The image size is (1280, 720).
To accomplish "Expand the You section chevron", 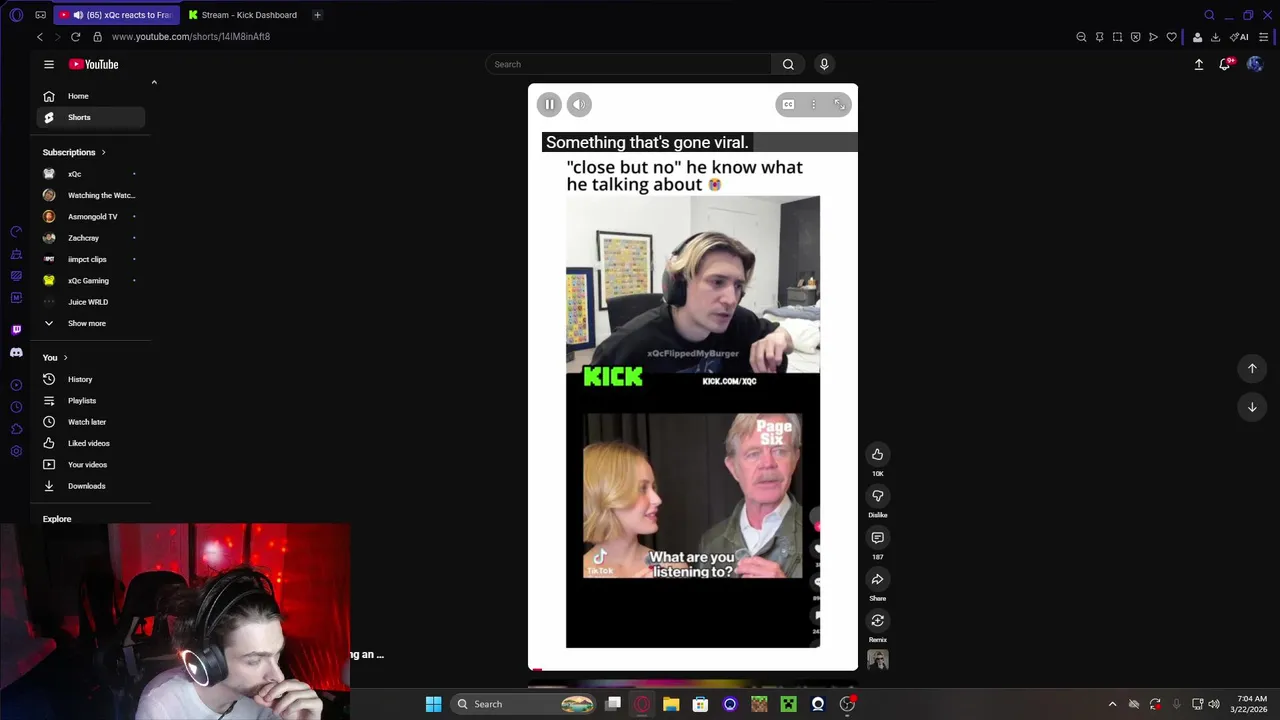I will [65, 357].
